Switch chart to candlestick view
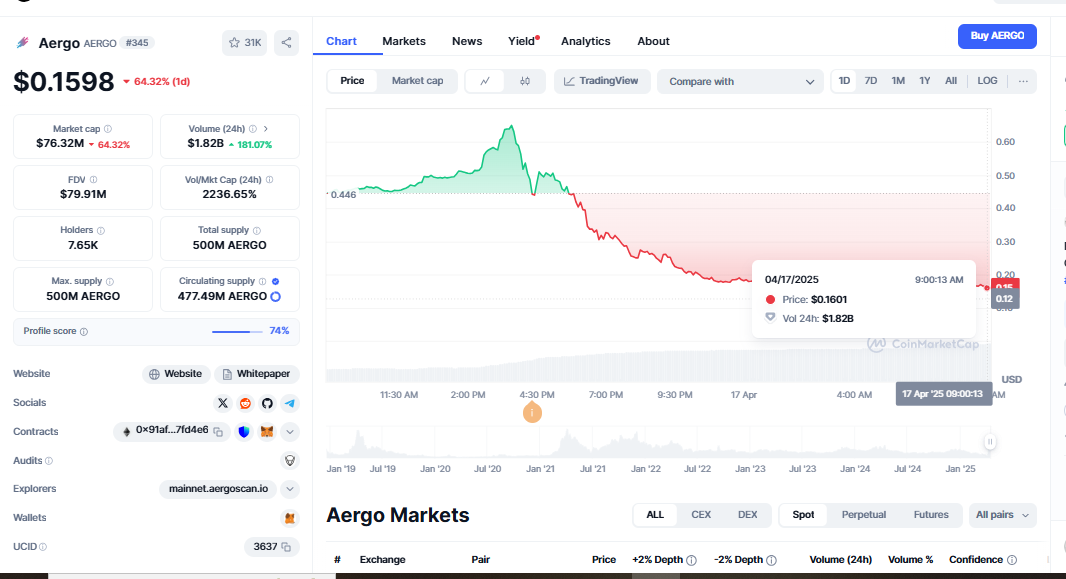The height and width of the screenshot is (579, 1066). (525, 81)
